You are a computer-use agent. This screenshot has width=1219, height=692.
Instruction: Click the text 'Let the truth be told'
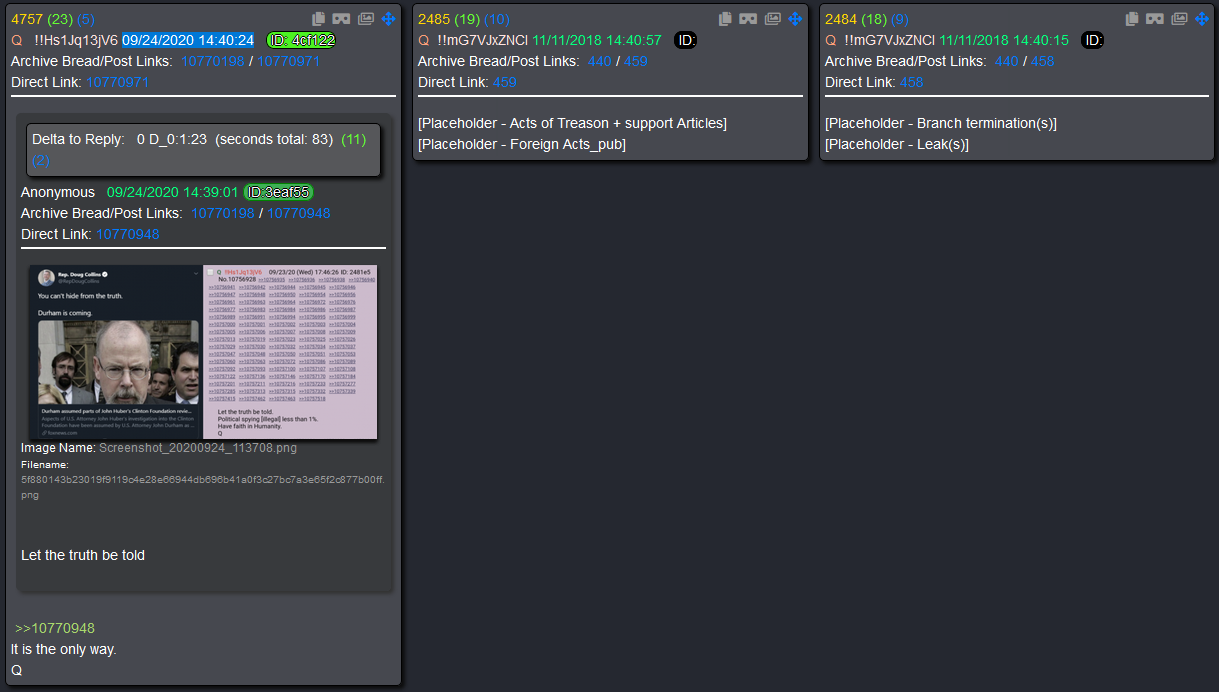(83, 555)
